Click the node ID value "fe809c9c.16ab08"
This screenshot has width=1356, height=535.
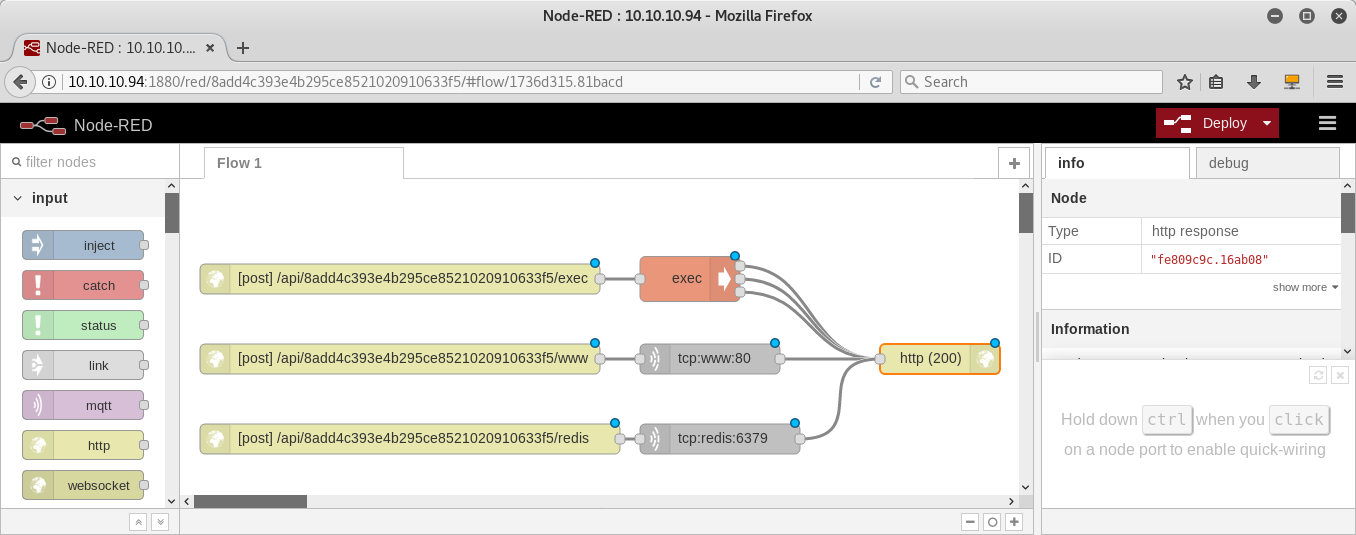(x=1210, y=259)
